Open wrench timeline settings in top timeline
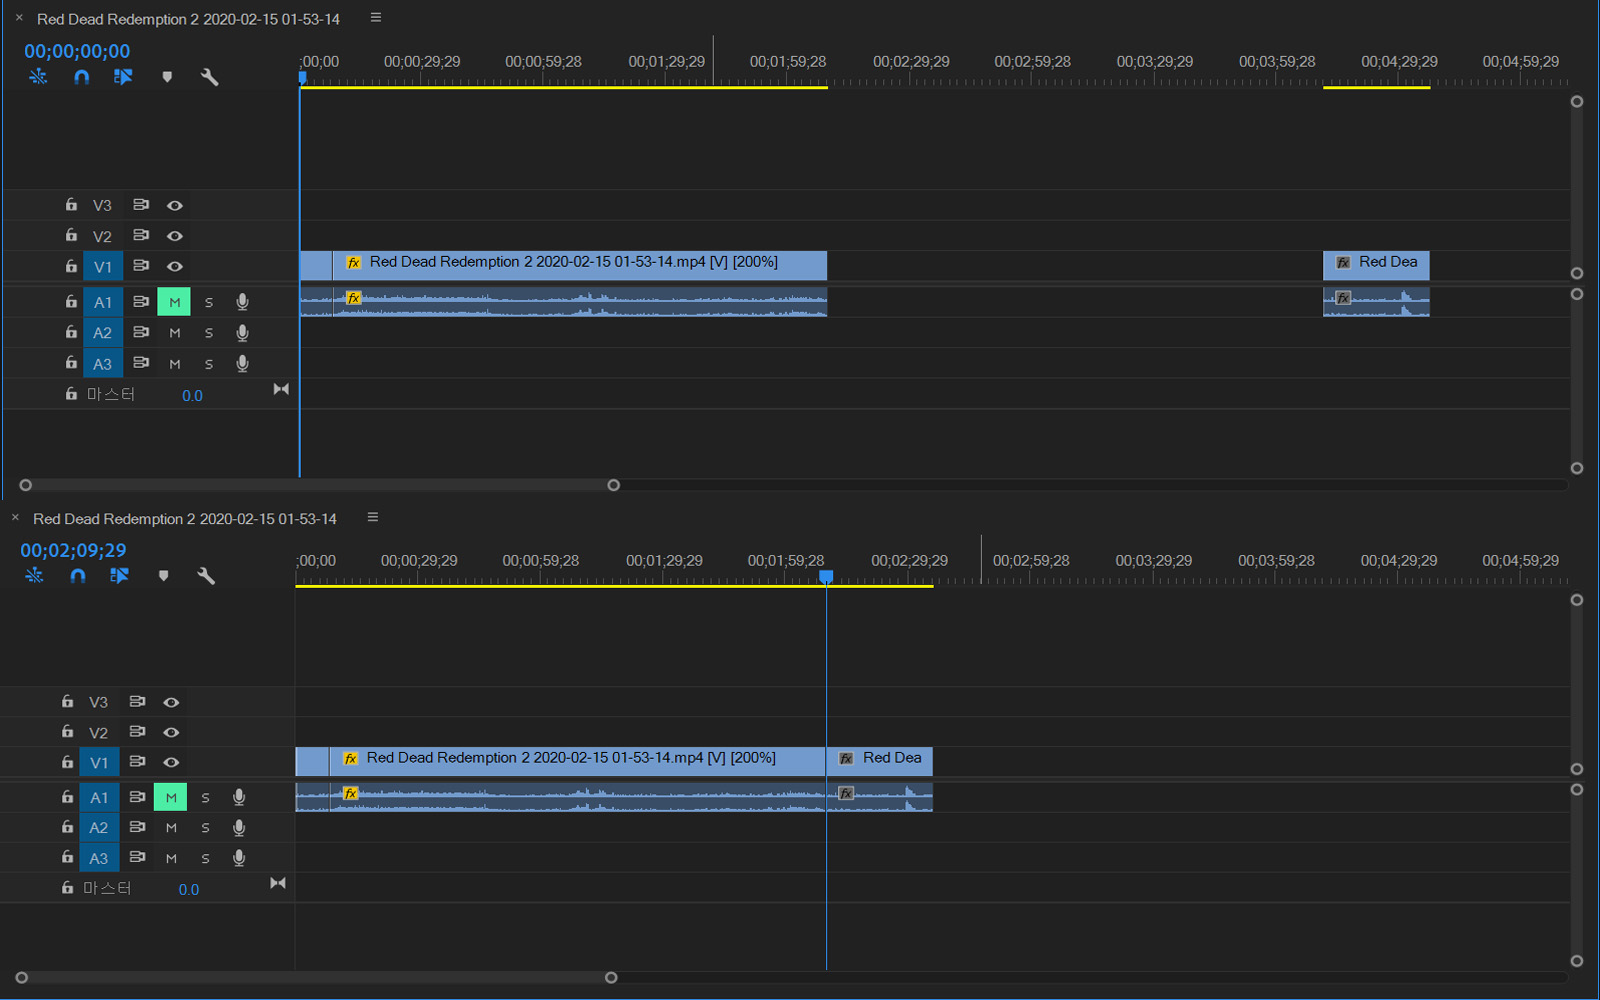The height and width of the screenshot is (1000, 1600). (209, 77)
